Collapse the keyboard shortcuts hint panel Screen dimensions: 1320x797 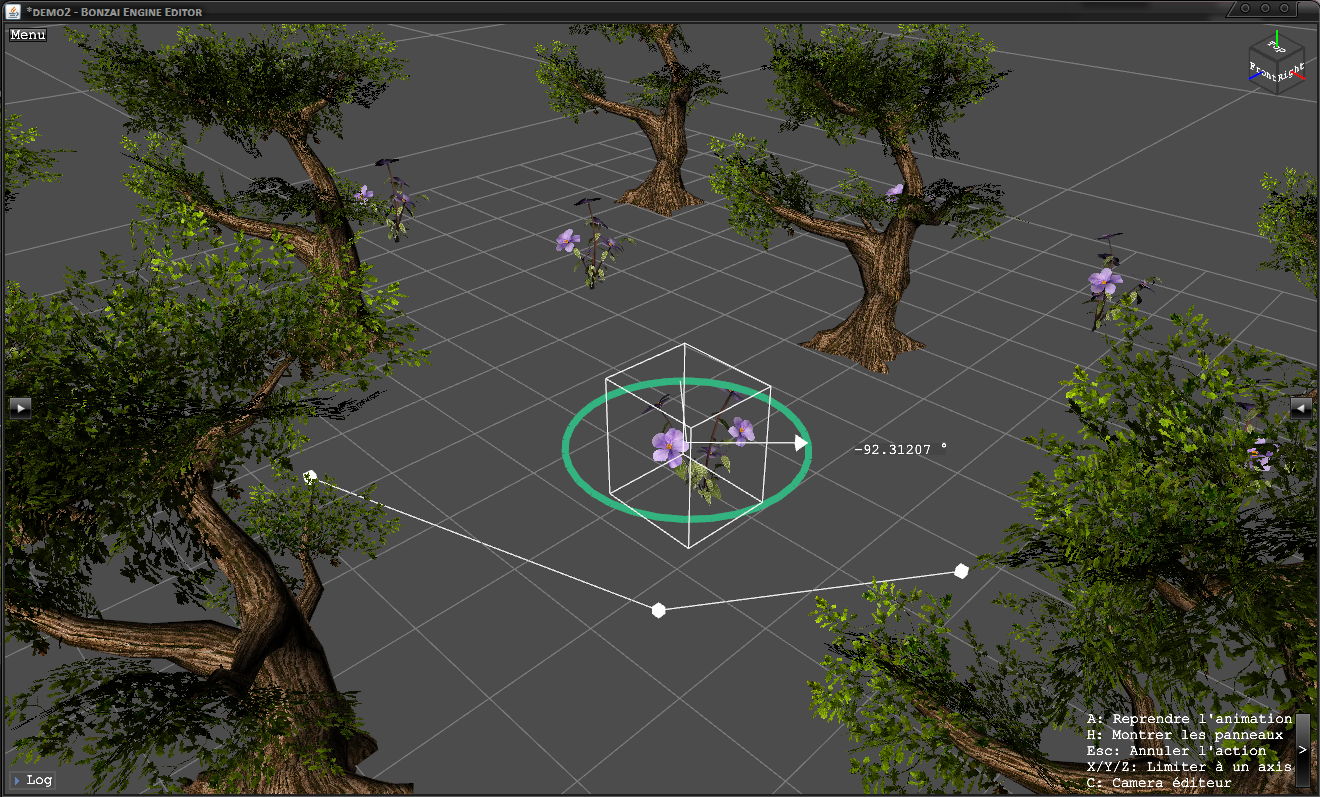point(1302,749)
